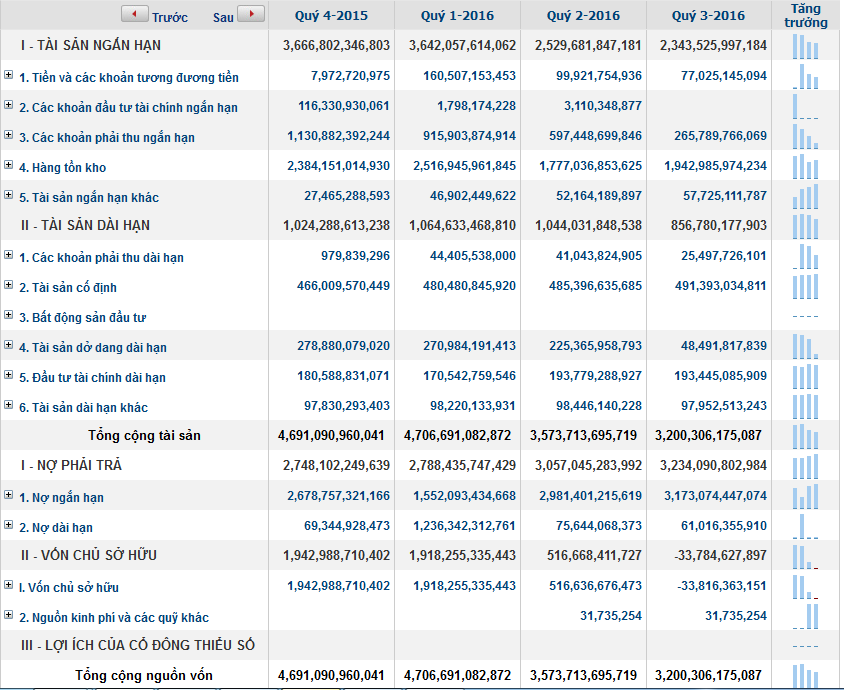Expand row 1. Các khoản phải thu dài hạn
This screenshot has height=690, width=844.
[9, 255]
